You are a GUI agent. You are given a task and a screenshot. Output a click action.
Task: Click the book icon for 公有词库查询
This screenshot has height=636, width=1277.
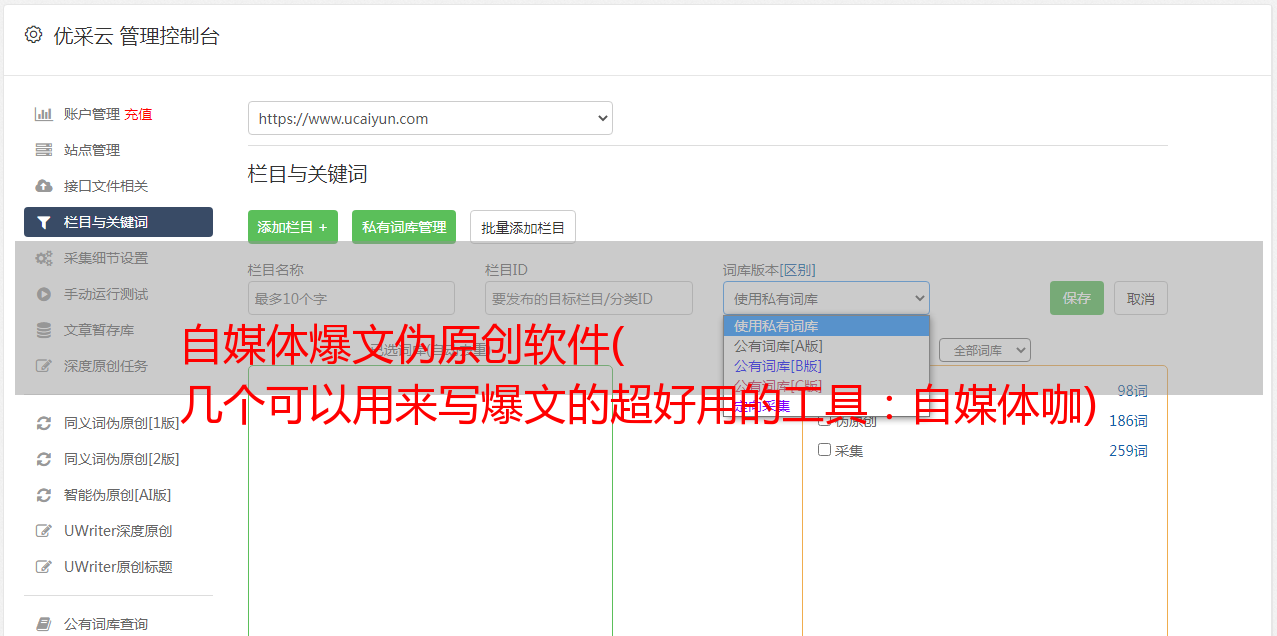pyautogui.click(x=44, y=624)
